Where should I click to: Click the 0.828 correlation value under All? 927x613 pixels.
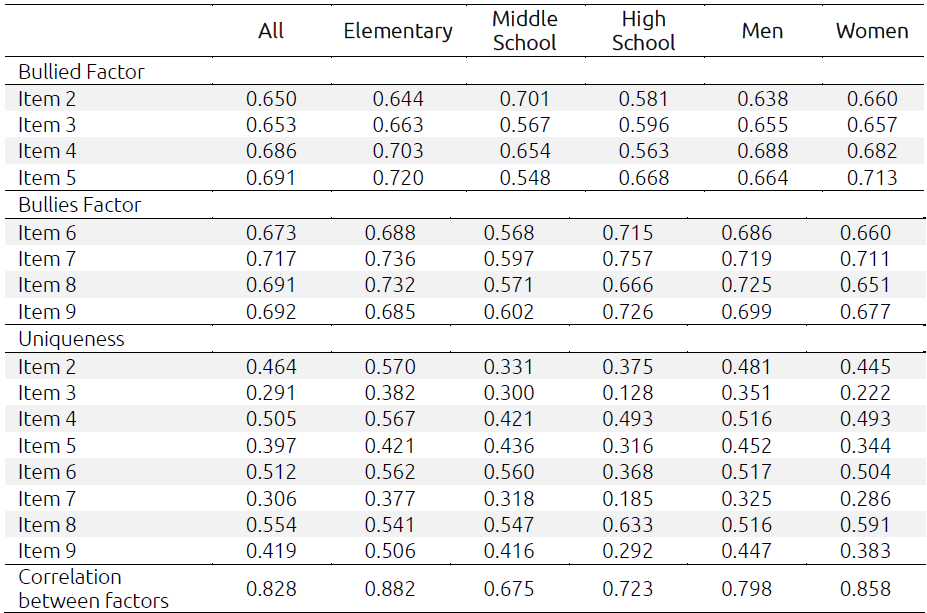coord(272,589)
